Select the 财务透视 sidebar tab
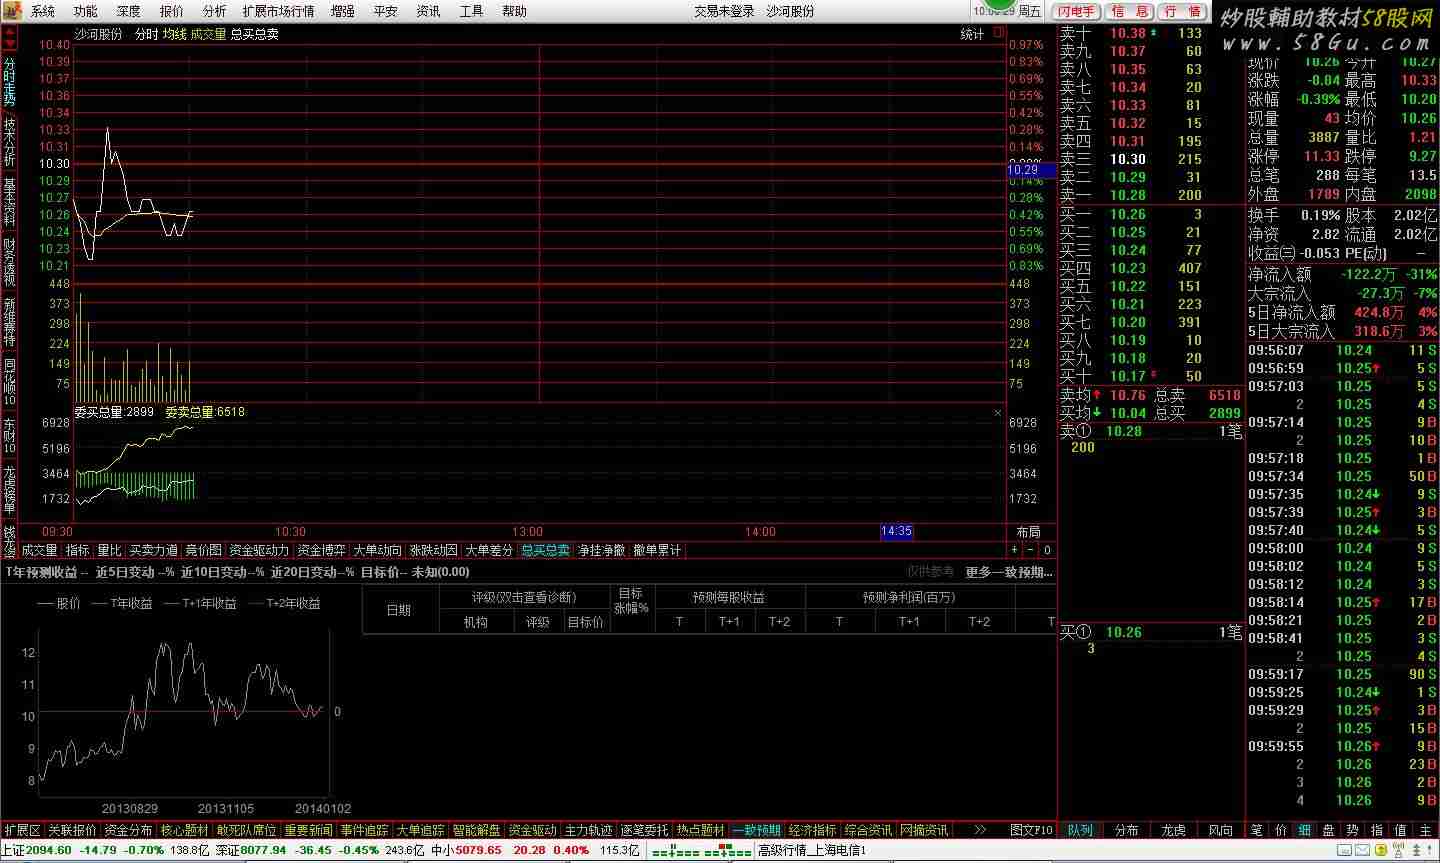This screenshot has height=863, width=1440. pyautogui.click(x=9, y=262)
